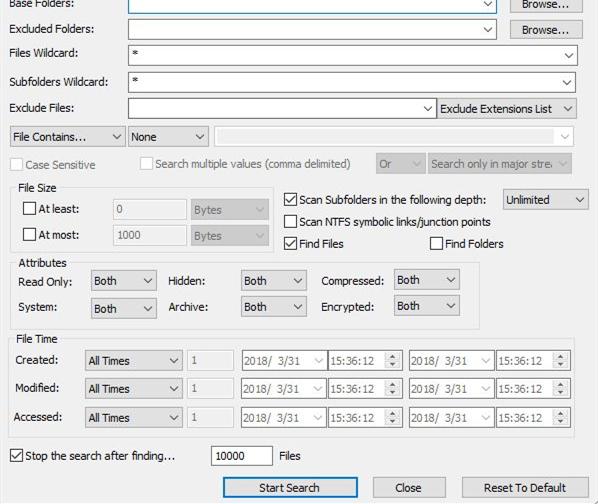Click Browse button for Base Folders
Image resolution: width=598 pixels, height=504 pixels.
[x=546, y=5]
